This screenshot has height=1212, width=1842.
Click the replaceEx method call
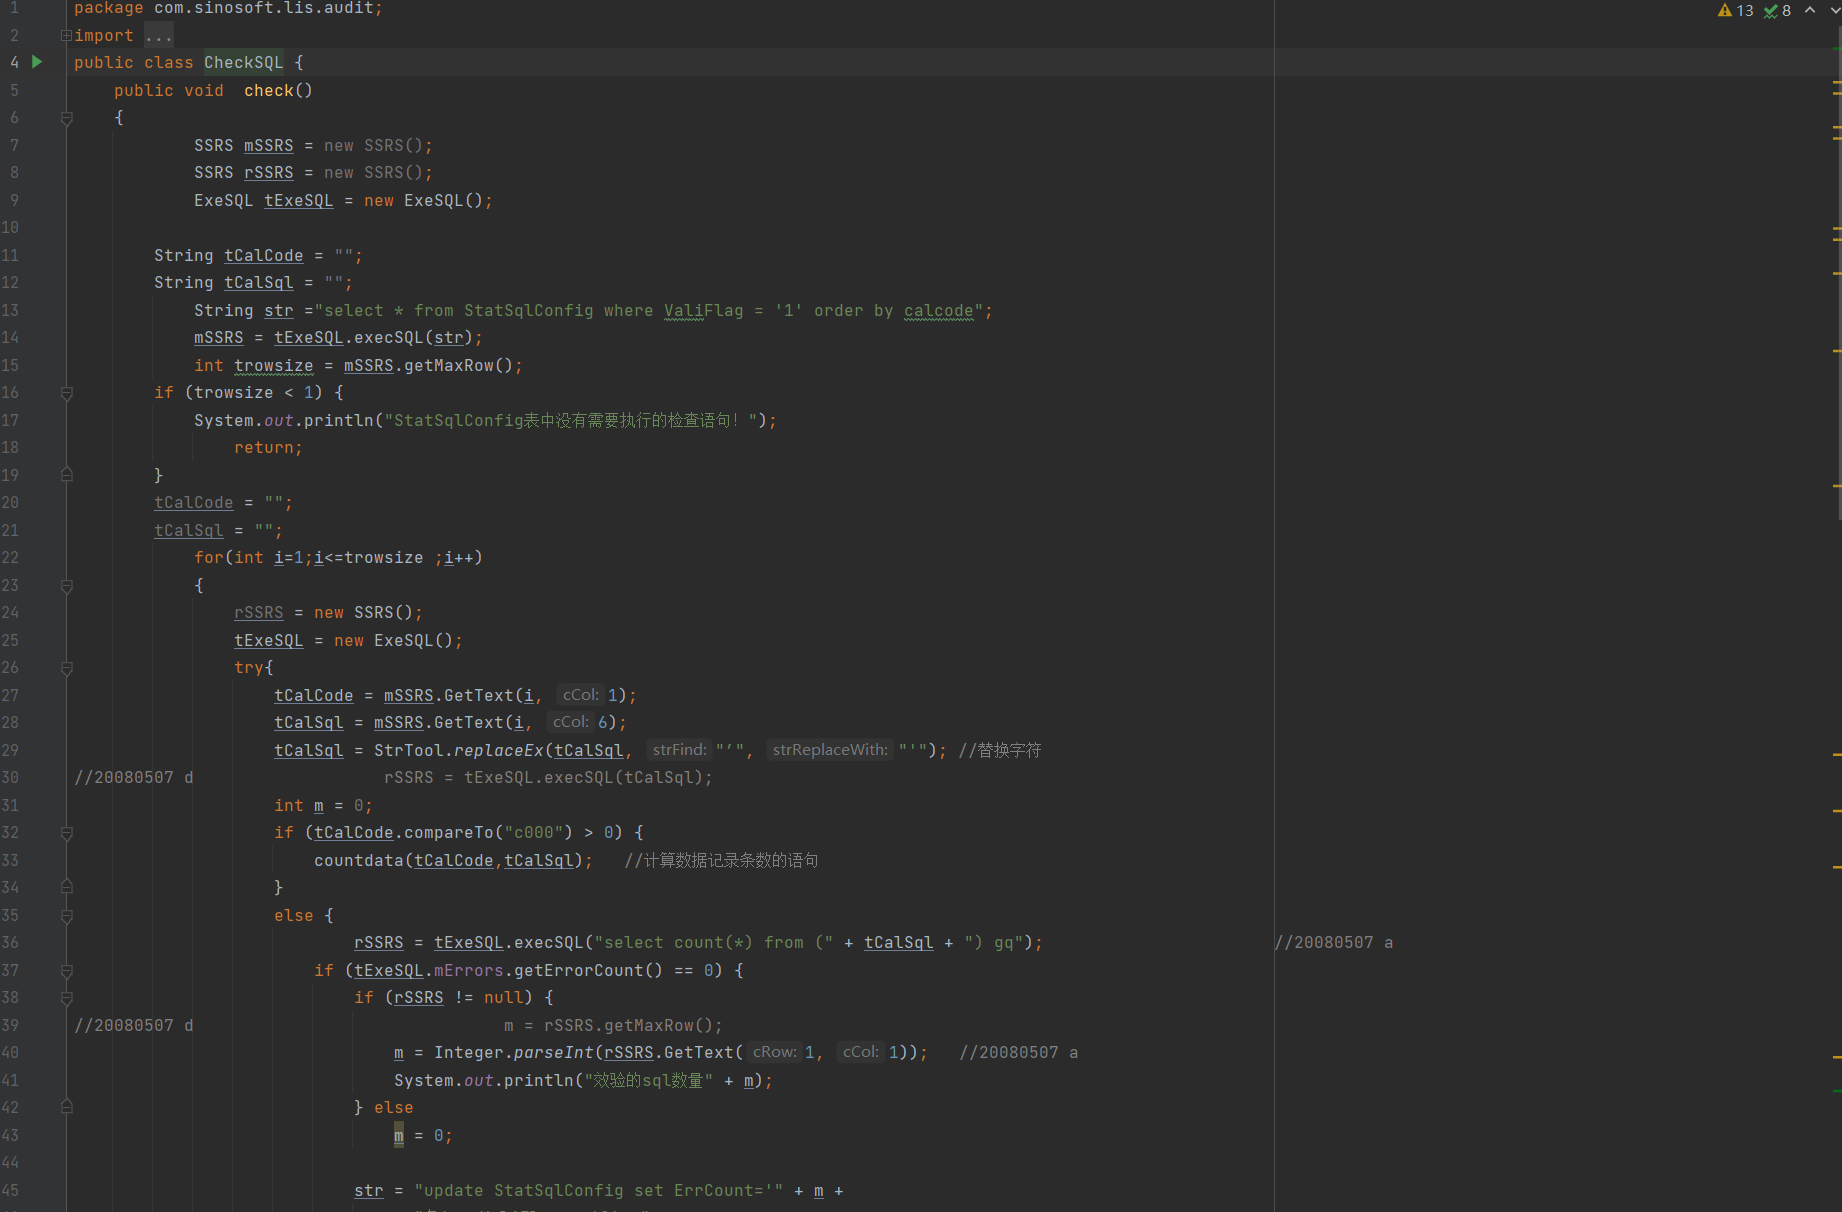499,750
